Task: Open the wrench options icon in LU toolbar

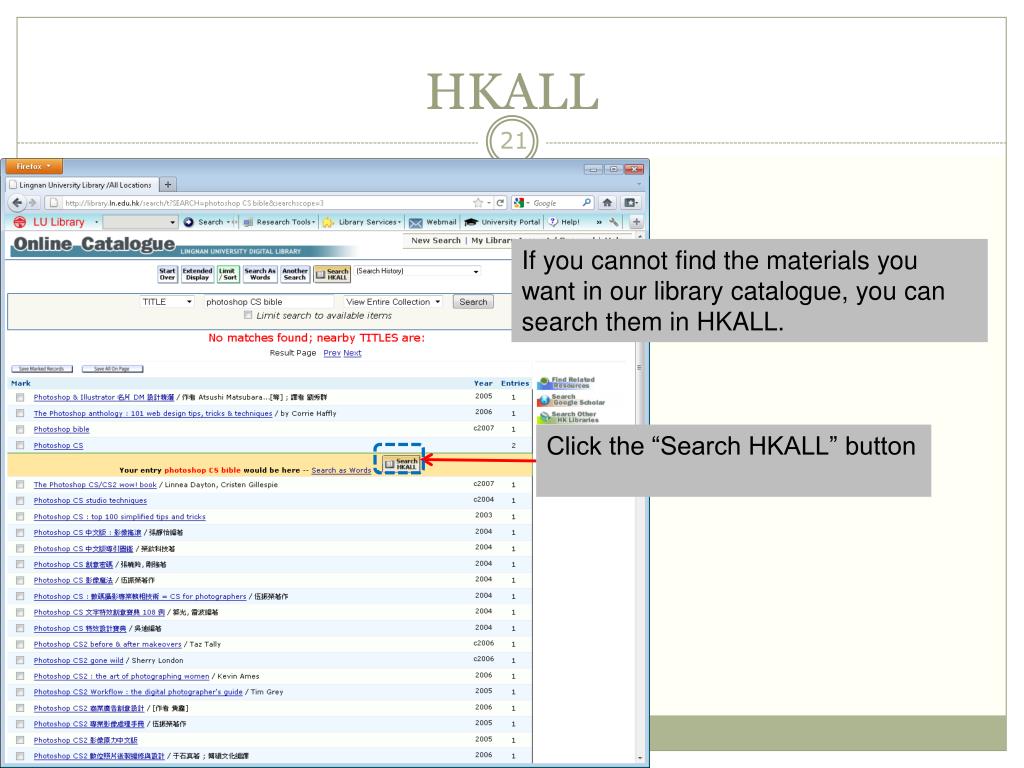Action: click(613, 222)
